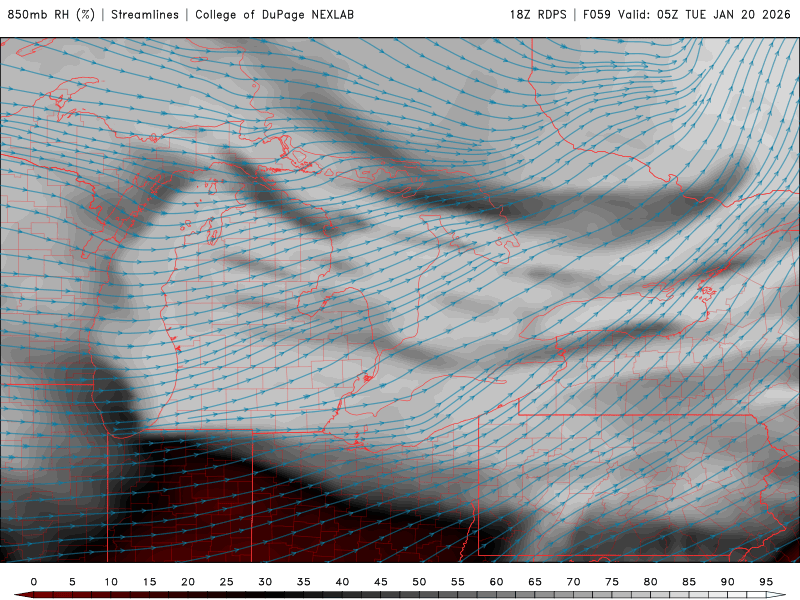Click the colorbar label "0"
Image resolution: width=800 pixels, height=600 pixels.
[x=34, y=582]
